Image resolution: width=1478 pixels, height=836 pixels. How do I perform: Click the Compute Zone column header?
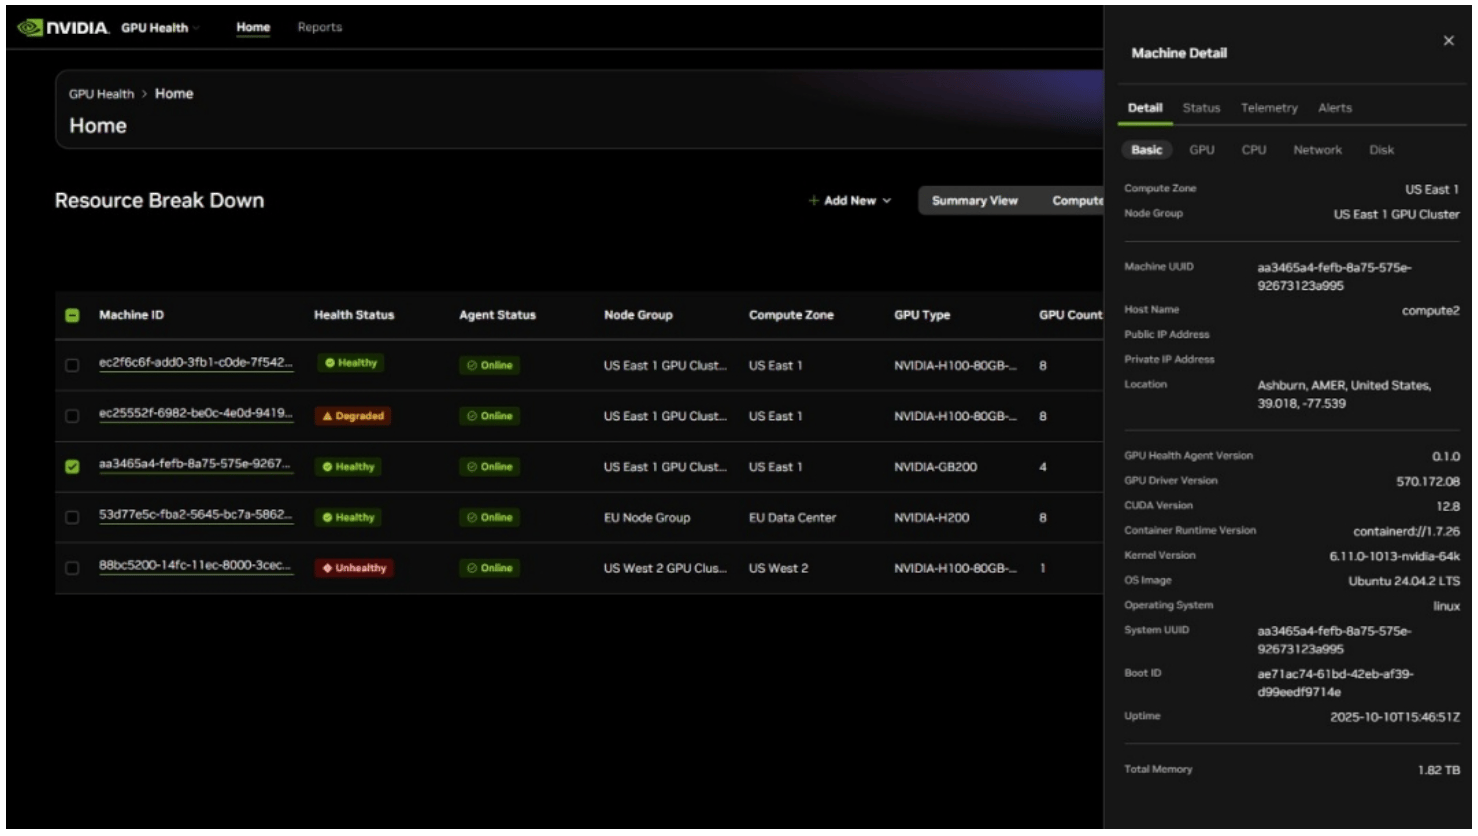pyautogui.click(x=791, y=315)
